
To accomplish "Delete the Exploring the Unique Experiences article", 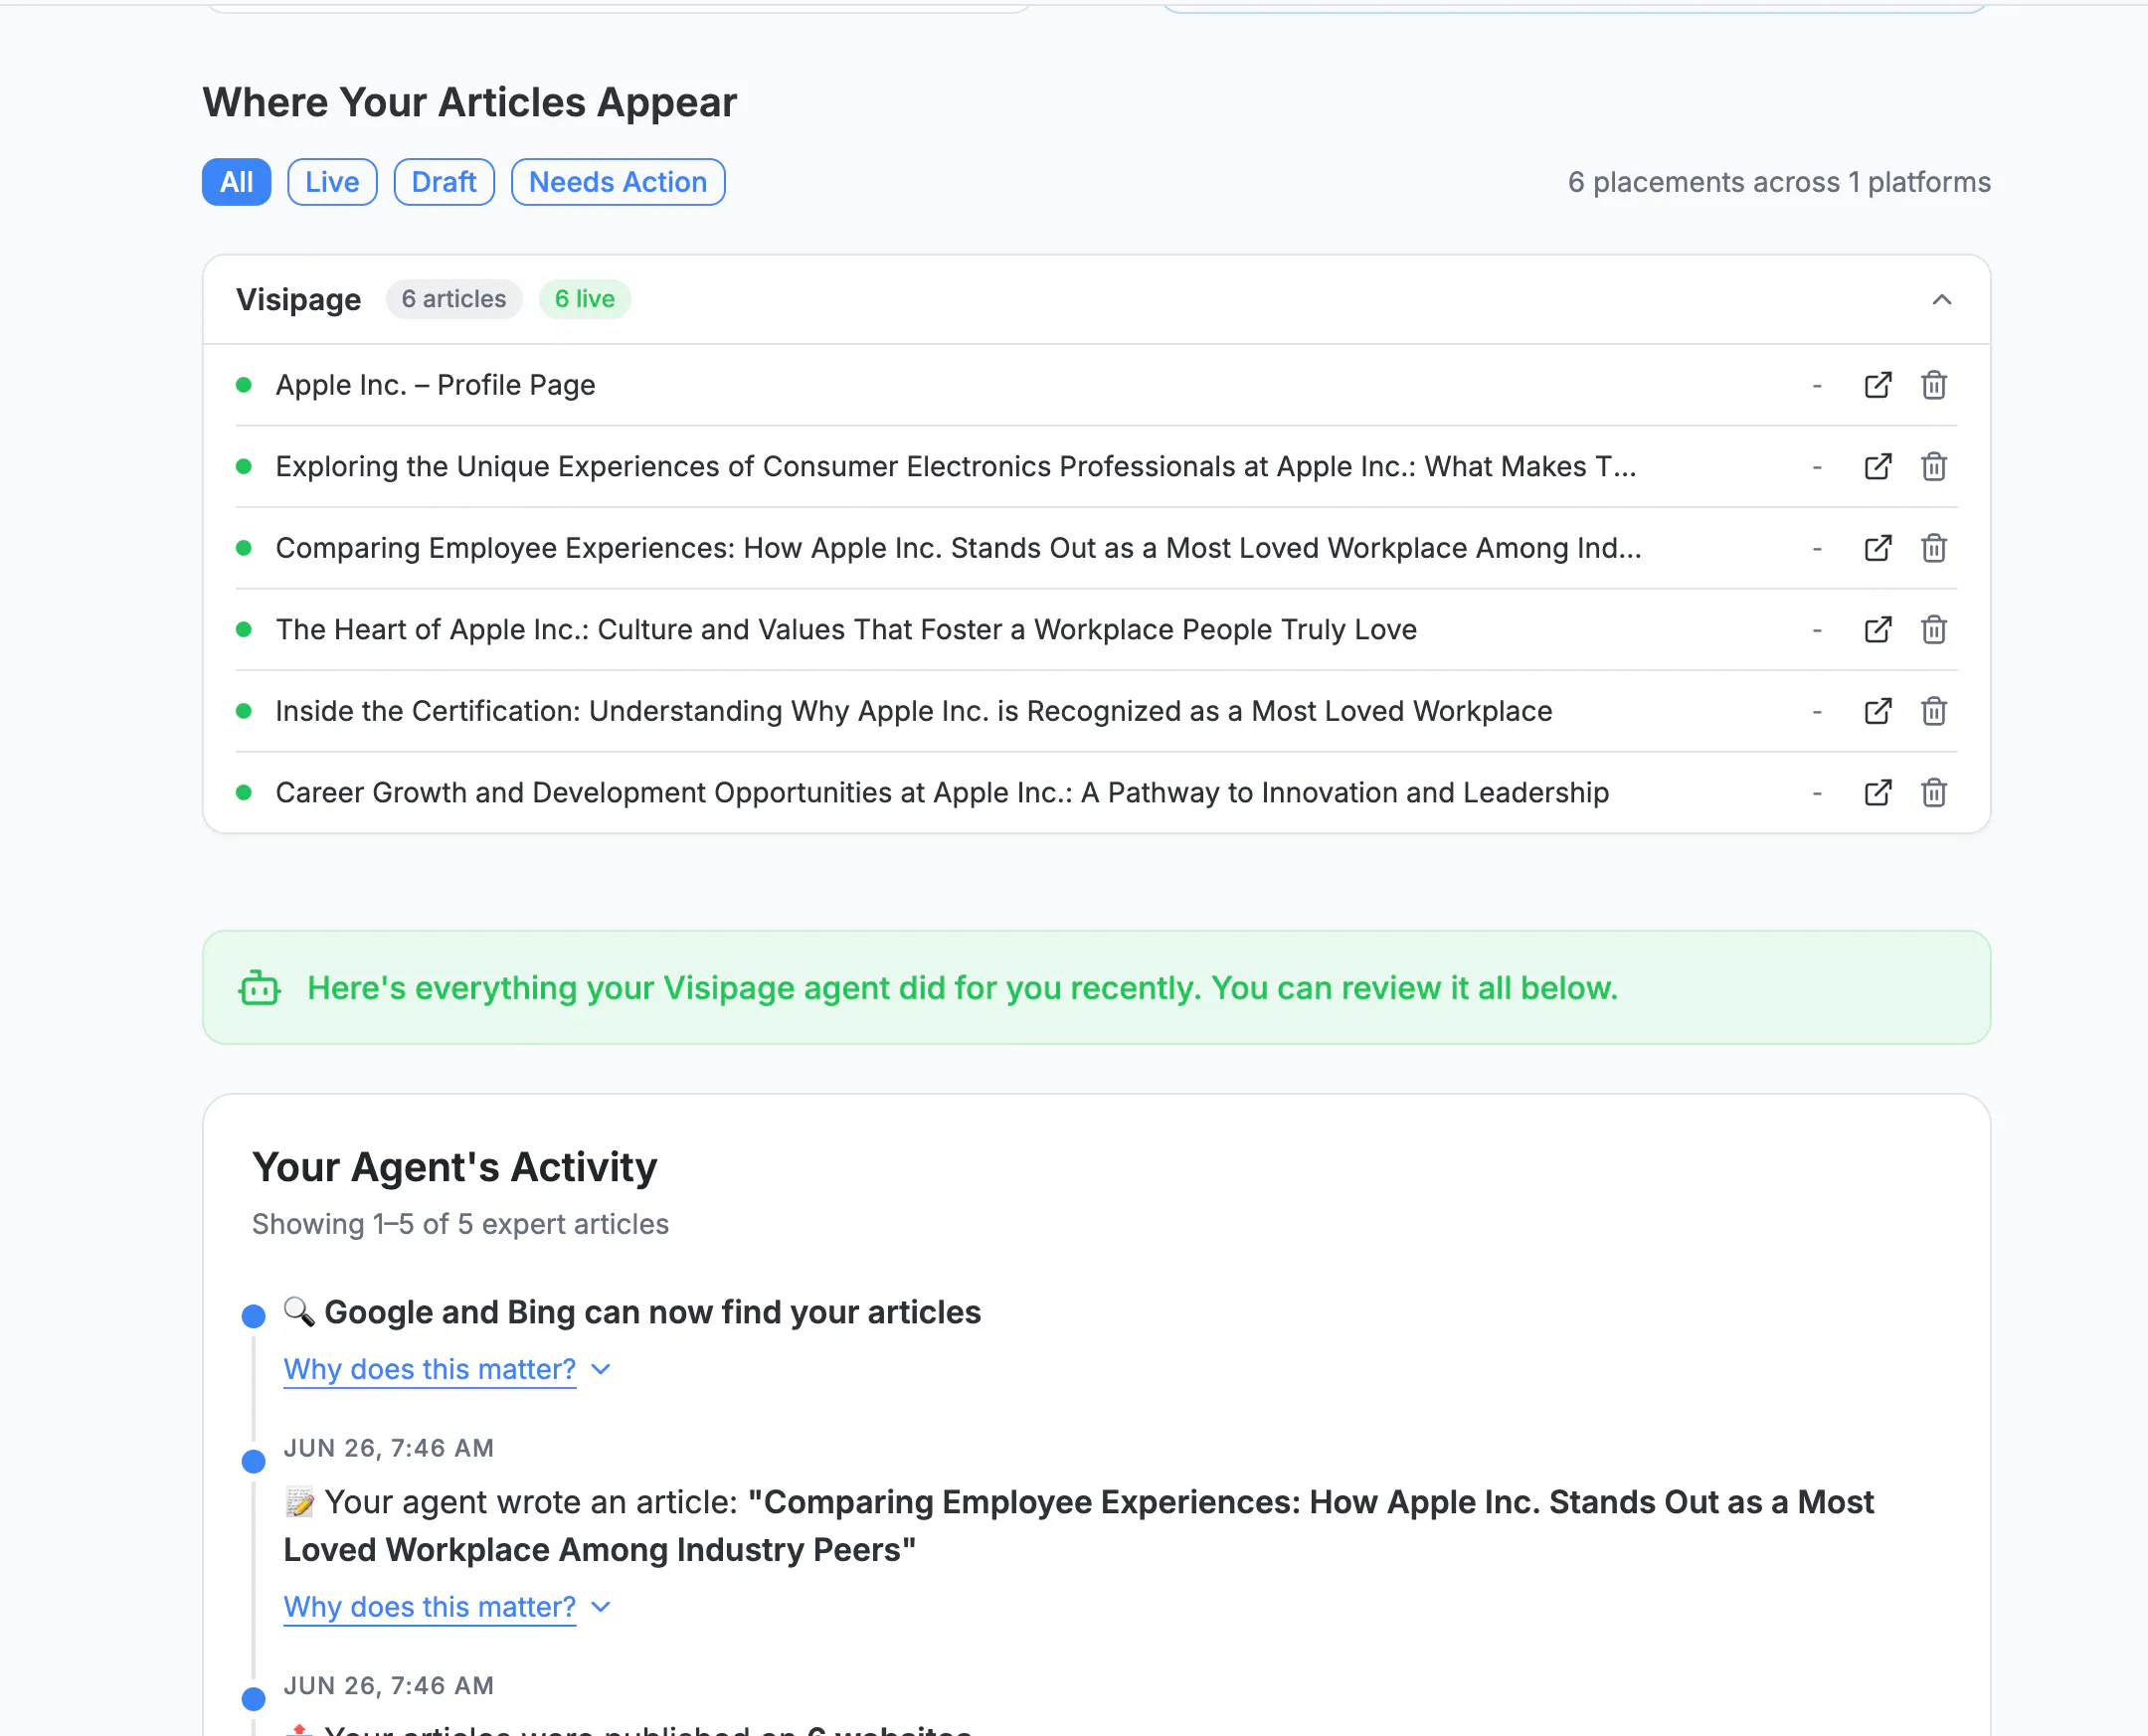I will pos(1934,467).
